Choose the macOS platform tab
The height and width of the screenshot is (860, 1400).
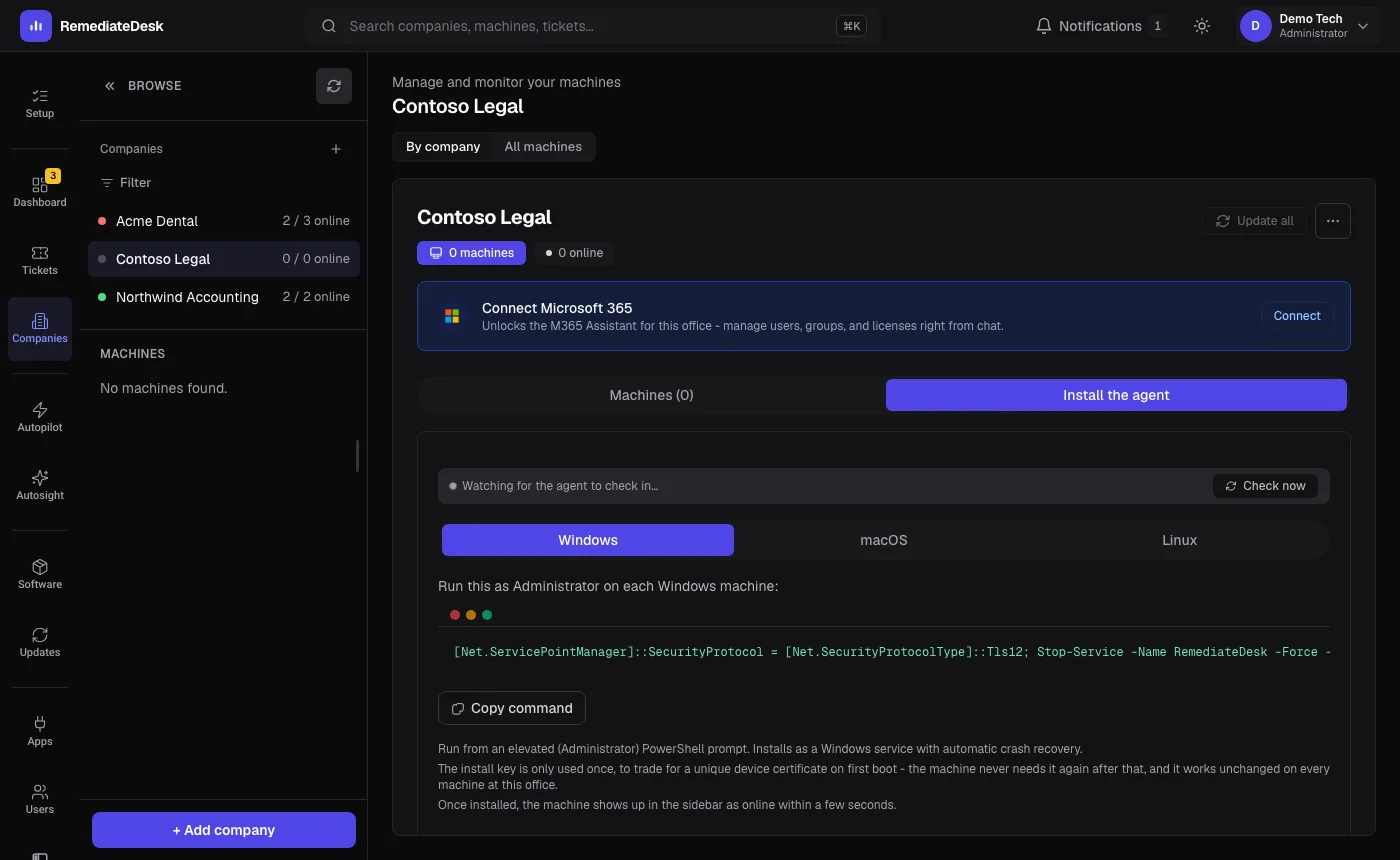click(x=884, y=540)
